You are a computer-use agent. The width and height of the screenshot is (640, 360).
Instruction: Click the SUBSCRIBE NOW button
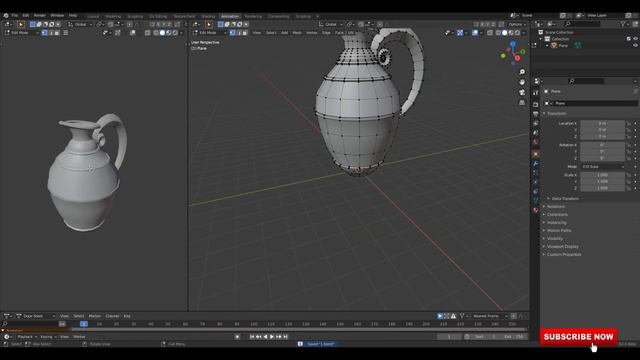(x=579, y=337)
